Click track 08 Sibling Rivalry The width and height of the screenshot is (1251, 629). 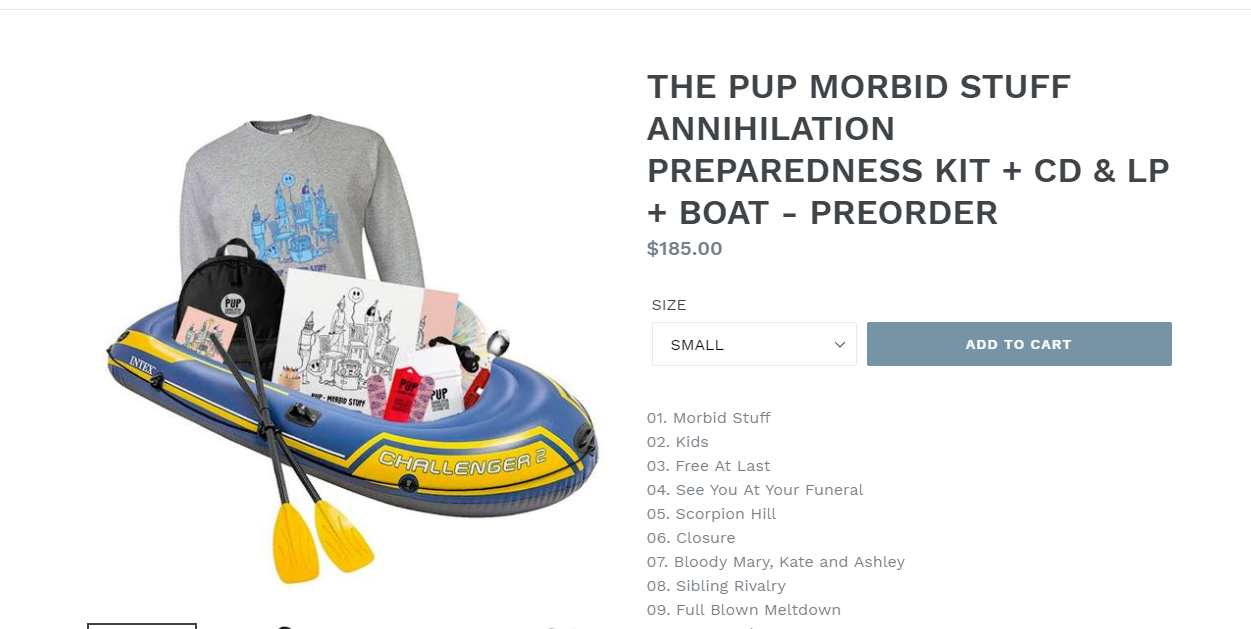coord(716,586)
